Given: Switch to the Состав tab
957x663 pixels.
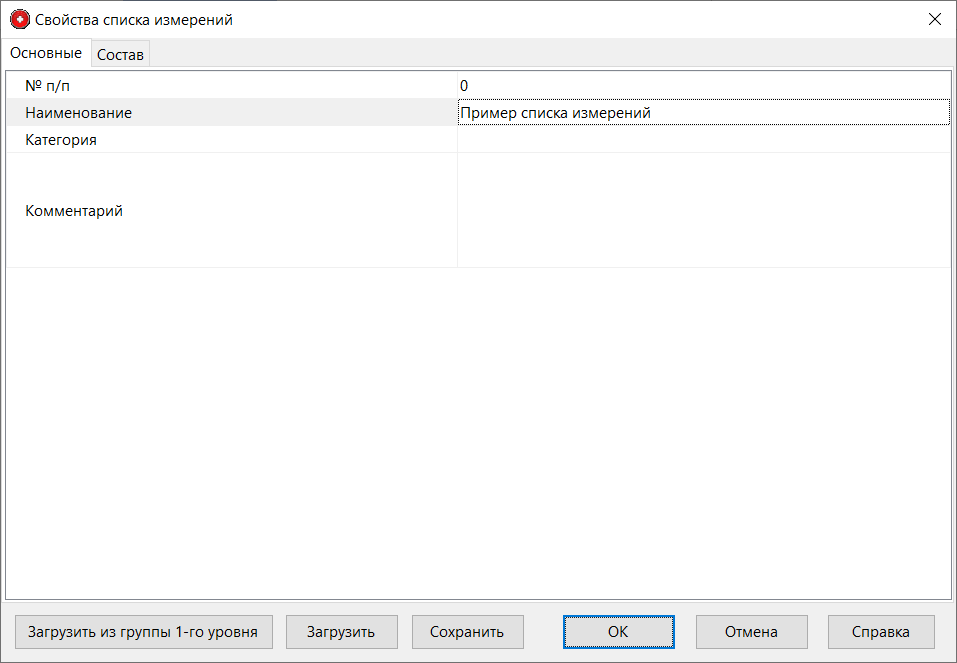Looking at the screenshot, I should click(x=120, y=54).
